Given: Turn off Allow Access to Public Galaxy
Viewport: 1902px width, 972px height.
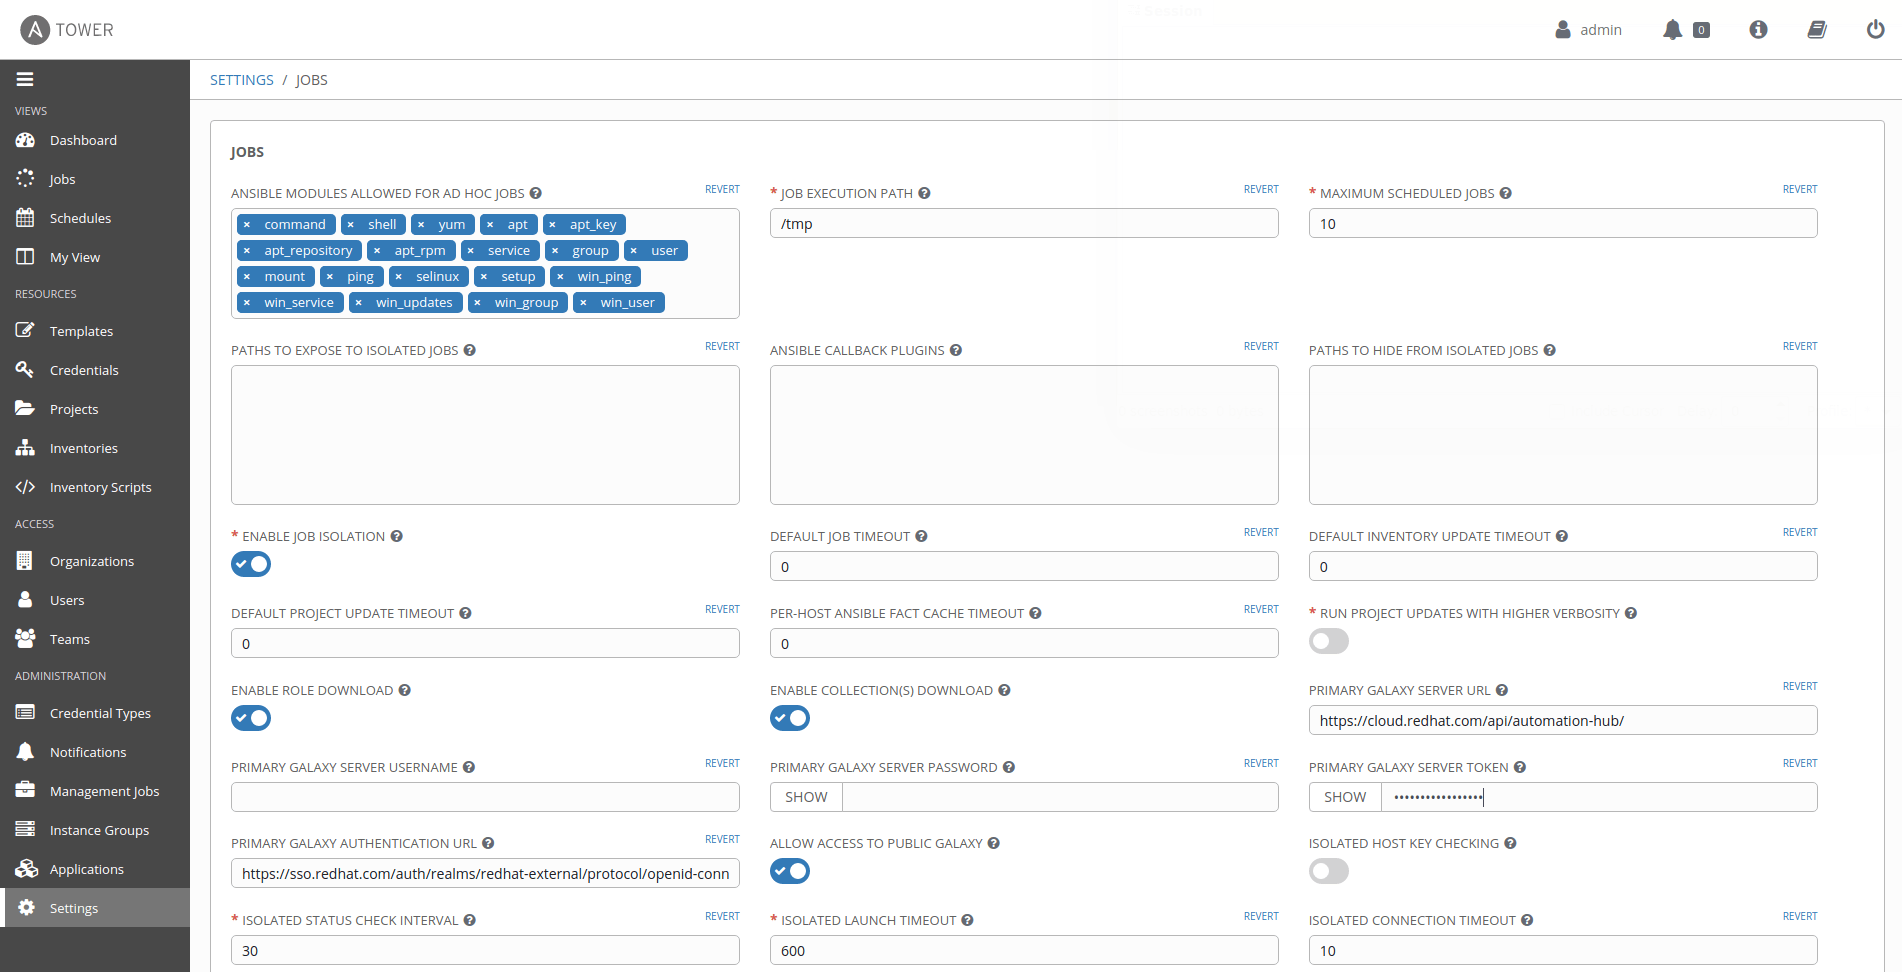Looking at the screenshot, I should pos(789,871).
